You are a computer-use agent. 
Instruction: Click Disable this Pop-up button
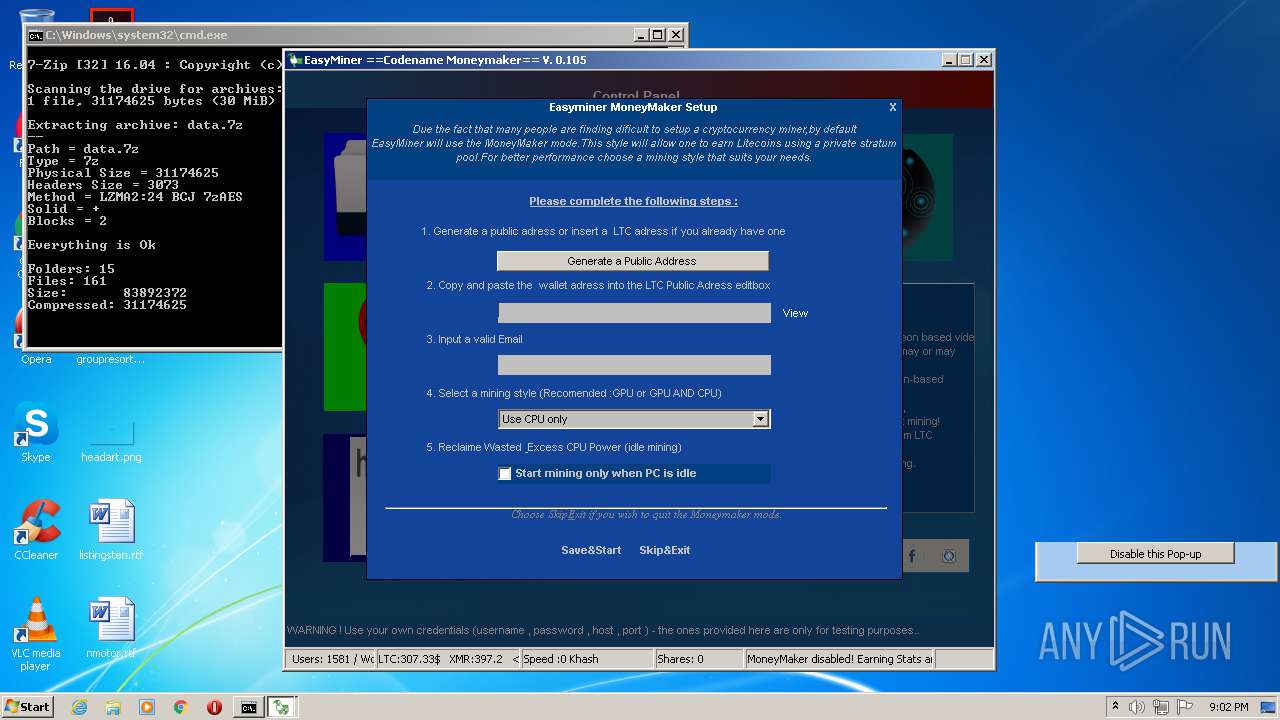click(1155, 554)
